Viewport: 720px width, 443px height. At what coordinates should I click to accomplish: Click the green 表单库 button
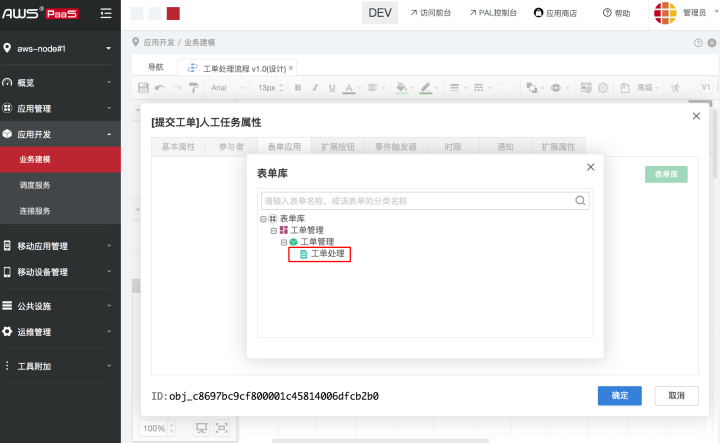pyautogui.click(x=666, y=174)
